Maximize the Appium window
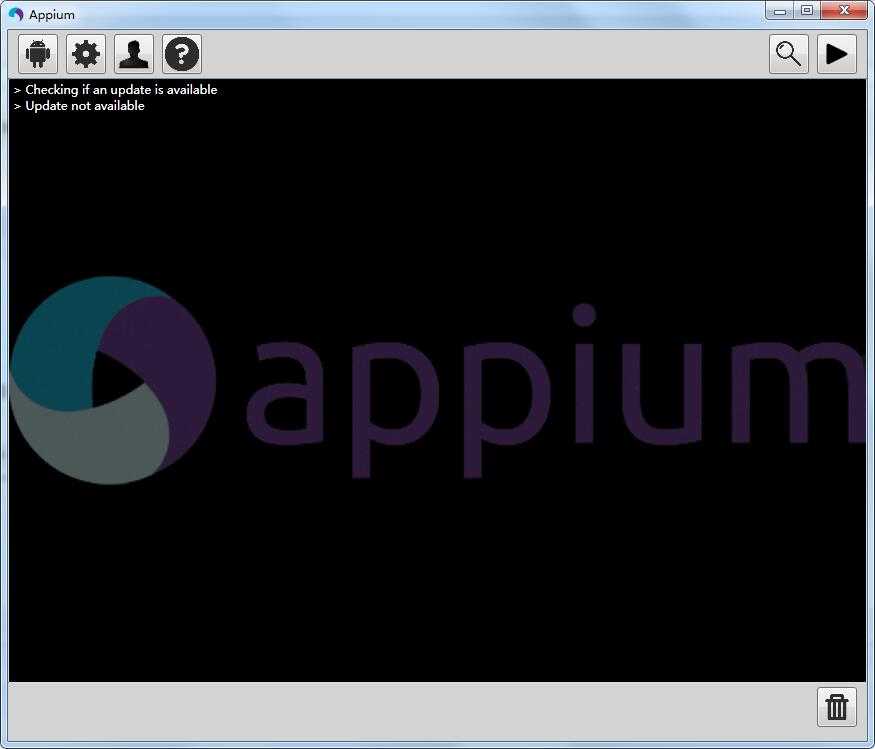The width and height of the screenshot is (875, 749). (x=807, y=11)
